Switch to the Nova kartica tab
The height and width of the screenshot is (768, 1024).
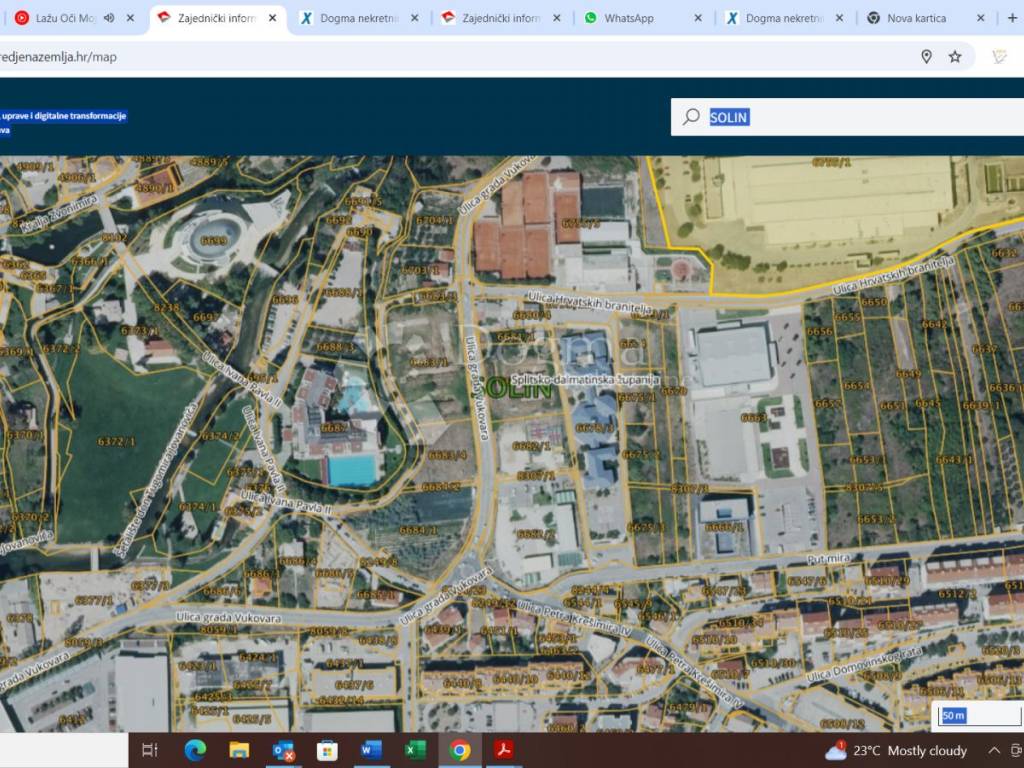pos(915,18)
